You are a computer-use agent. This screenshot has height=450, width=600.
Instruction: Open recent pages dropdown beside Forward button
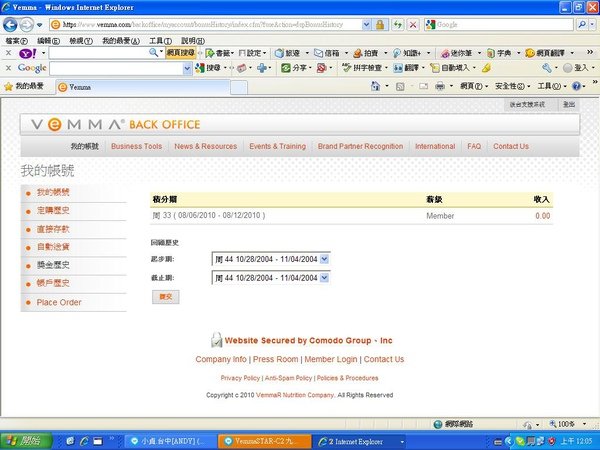point(39,25)
